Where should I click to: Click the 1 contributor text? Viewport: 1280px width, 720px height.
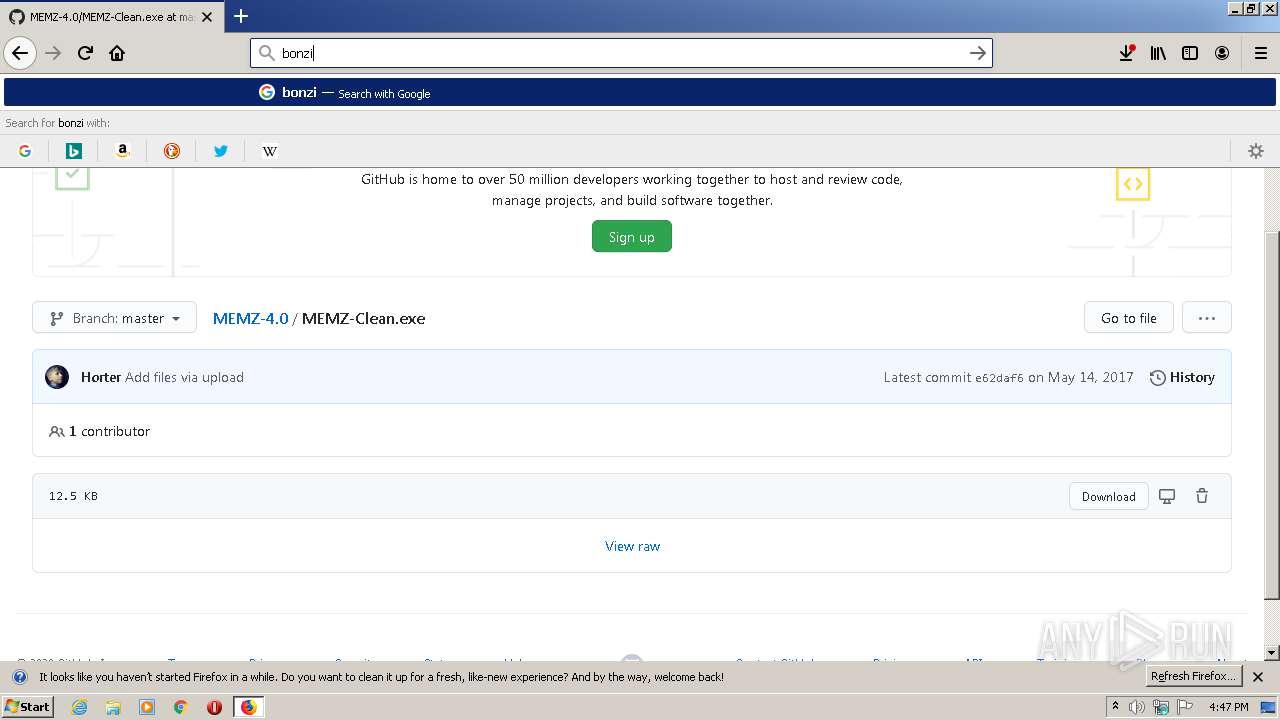109,431
